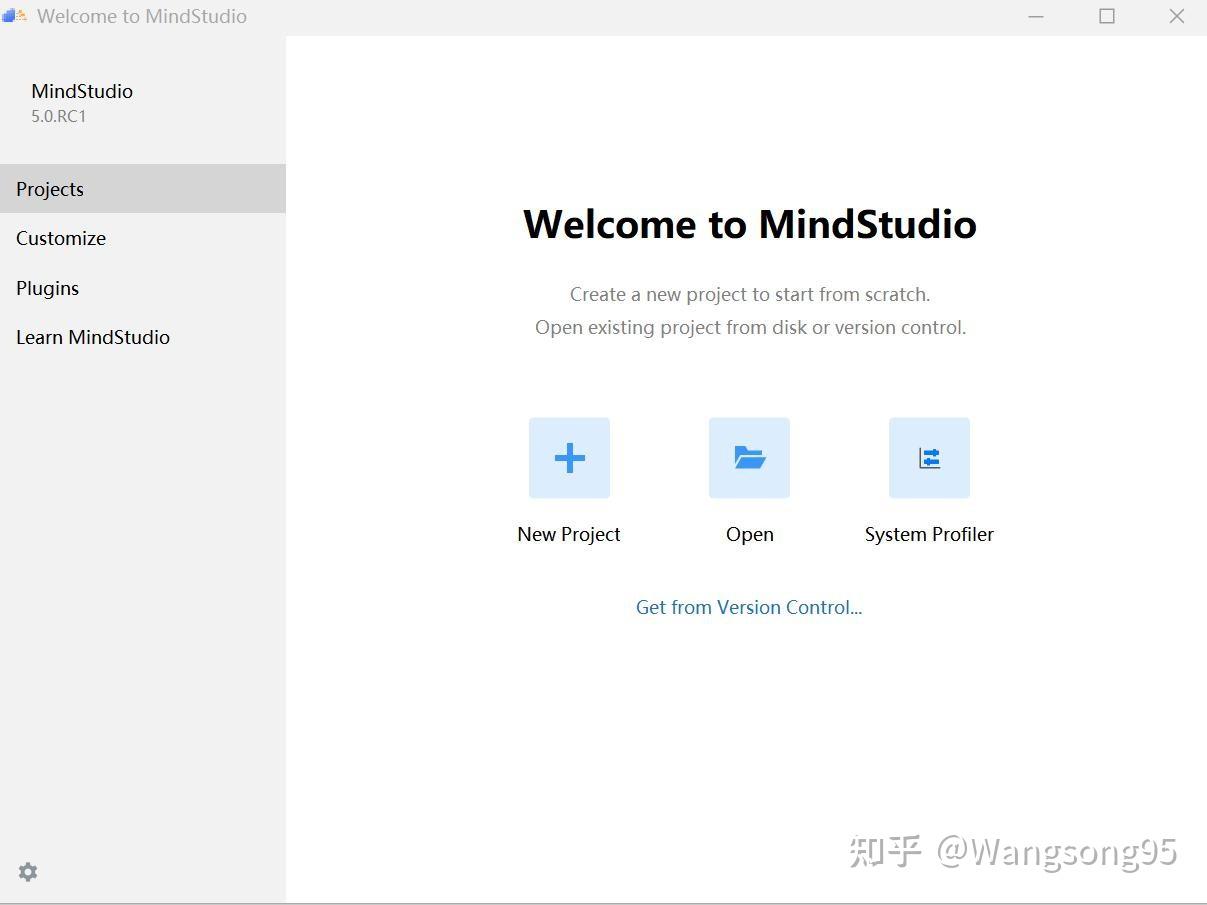
Task: Click the New Project label
Action: pos(569,534)
